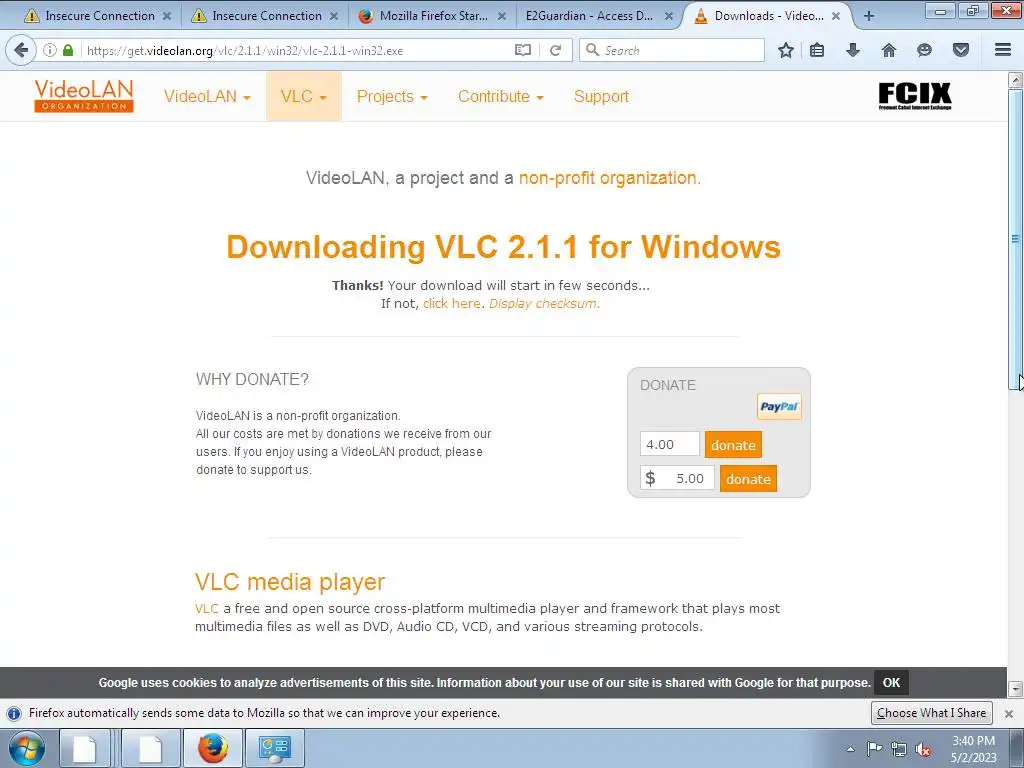
Task: Click the browser Search box
Action: (x=671, y=50)
